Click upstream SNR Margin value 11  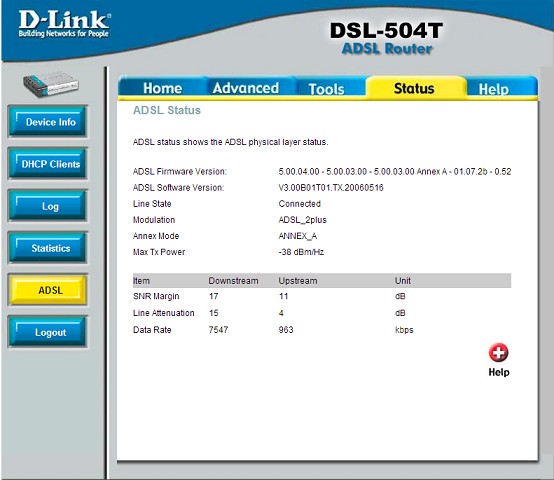[x=283, y=296]
